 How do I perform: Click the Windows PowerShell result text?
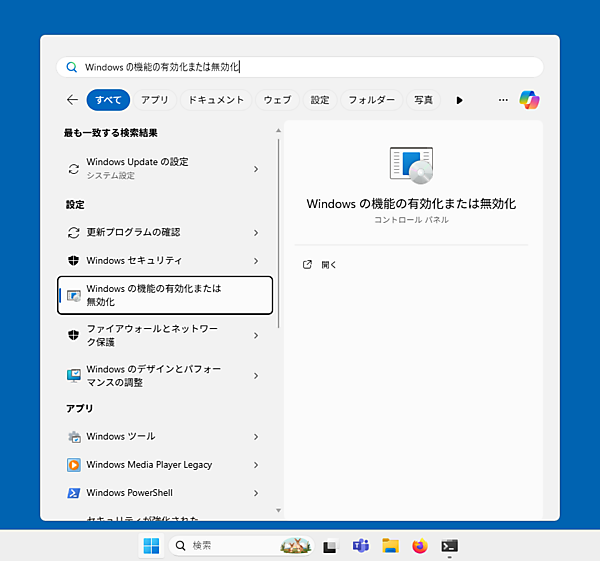129,493
